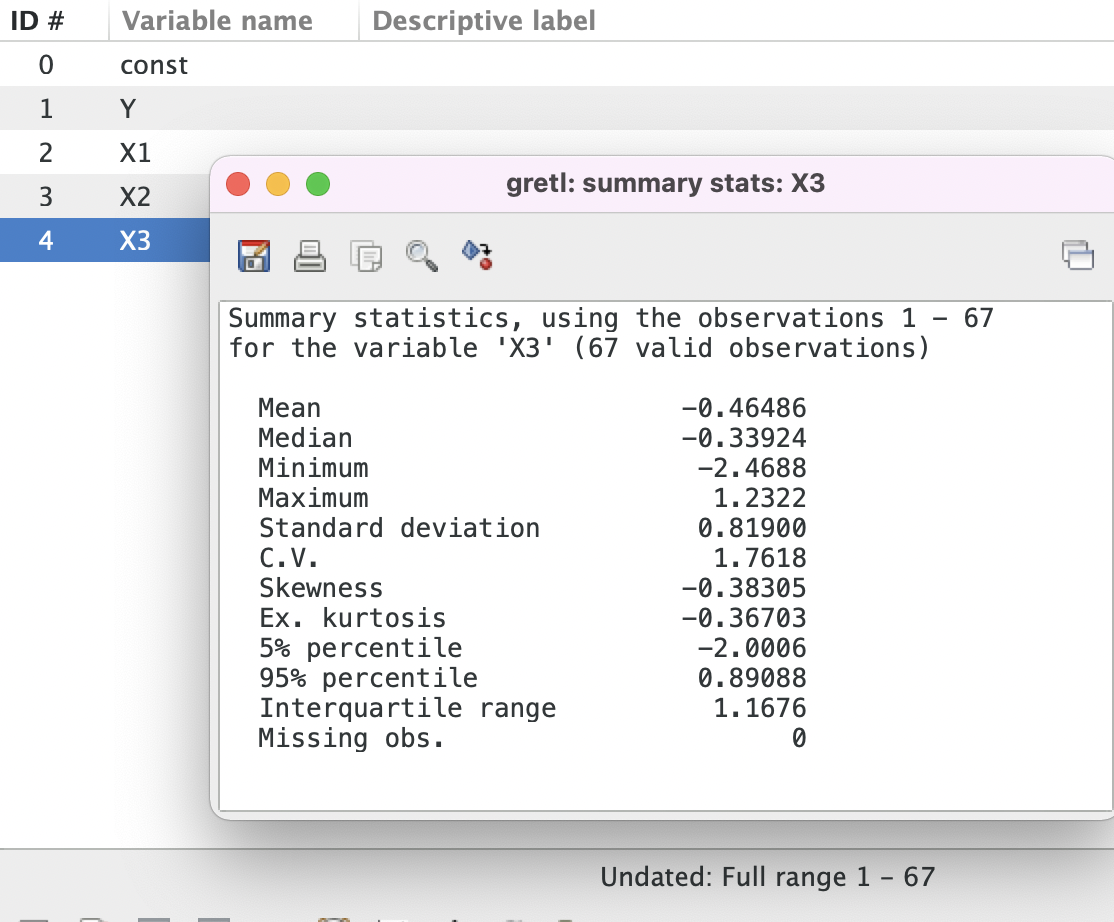
Task: Click the 95% percentile value 0.89088
Action: [x=752, y=678]
